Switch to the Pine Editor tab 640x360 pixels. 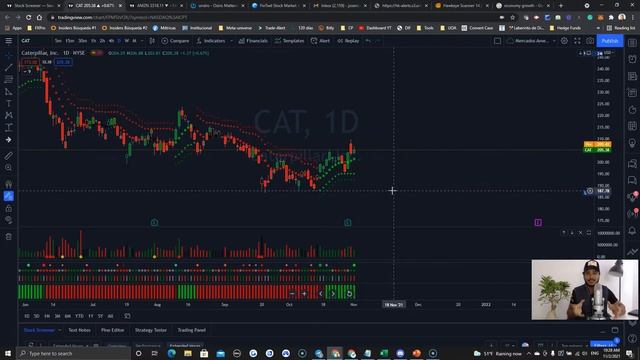pyautogui.click(x=113, y=330)
